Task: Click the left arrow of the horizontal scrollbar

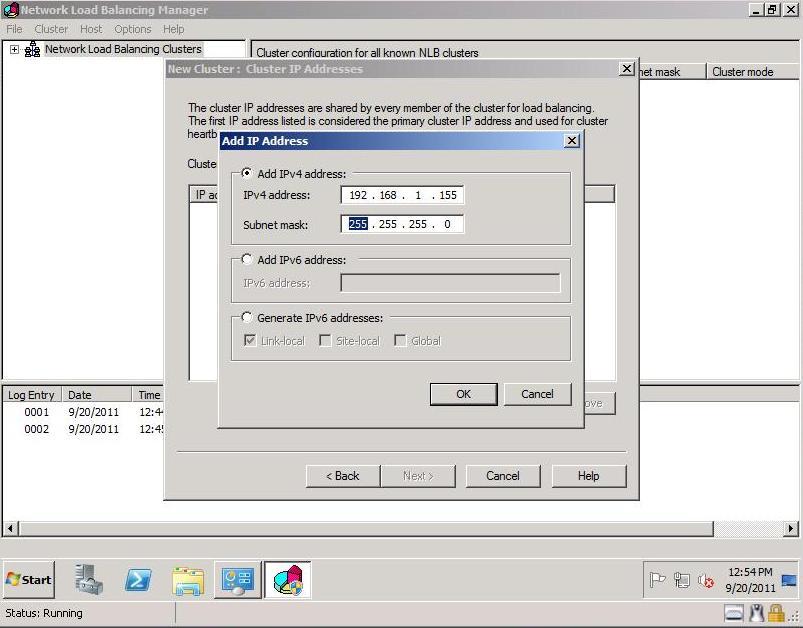Action: pyautogui.click(x=10, y=528)
